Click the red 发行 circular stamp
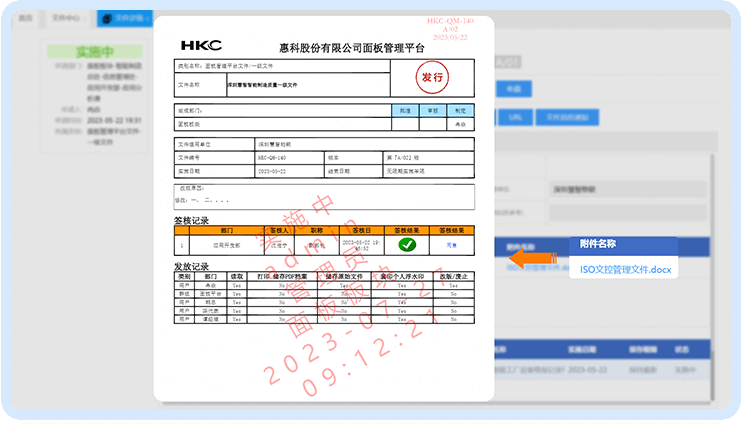This screenshot has height=429, width=742. (432, 78)
